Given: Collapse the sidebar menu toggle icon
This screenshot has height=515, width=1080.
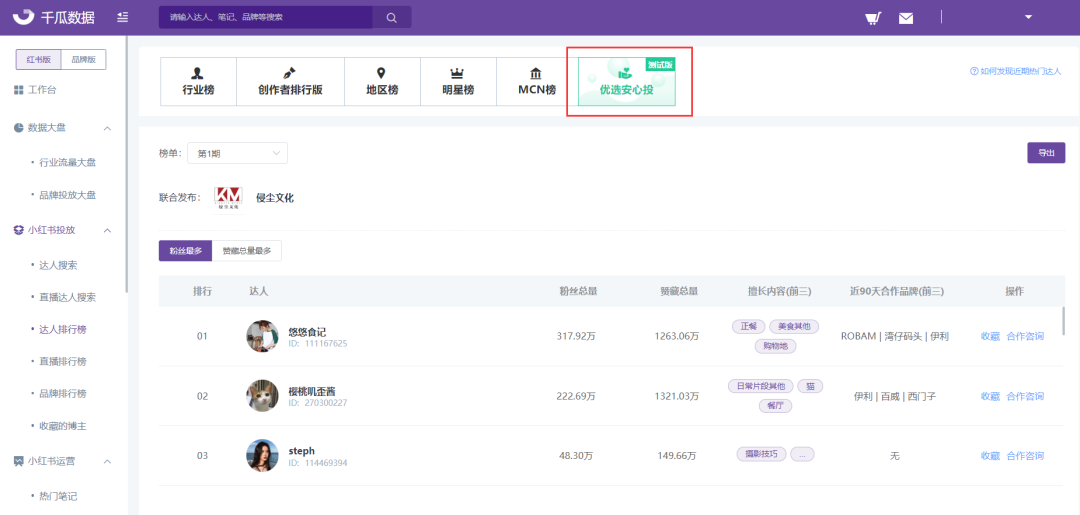Looking at the screenshot, I should [x=123, y=17].
